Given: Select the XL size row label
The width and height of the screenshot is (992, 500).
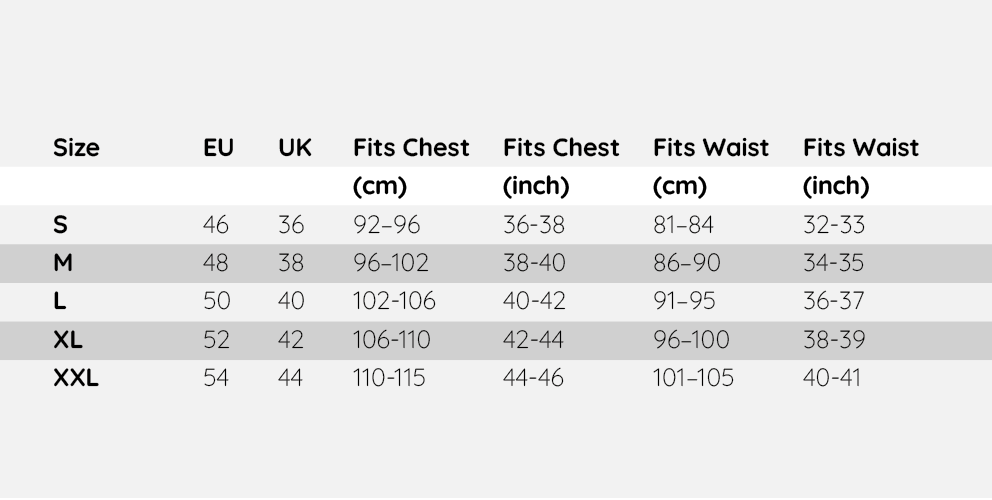Looking at the screenshot, I should (x=68, y=340).
